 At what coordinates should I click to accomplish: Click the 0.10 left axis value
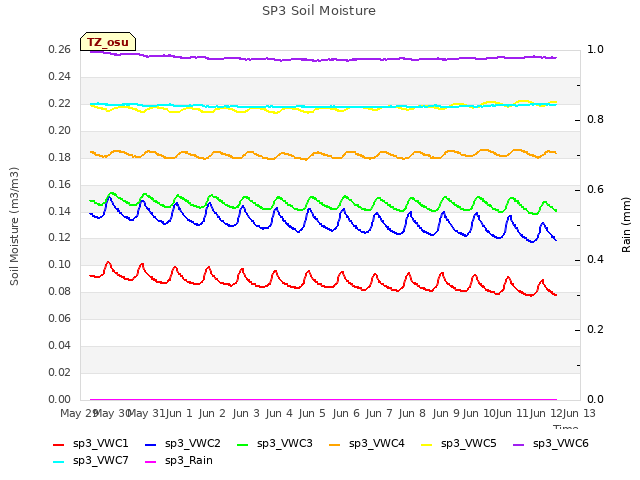click(60, 264)
